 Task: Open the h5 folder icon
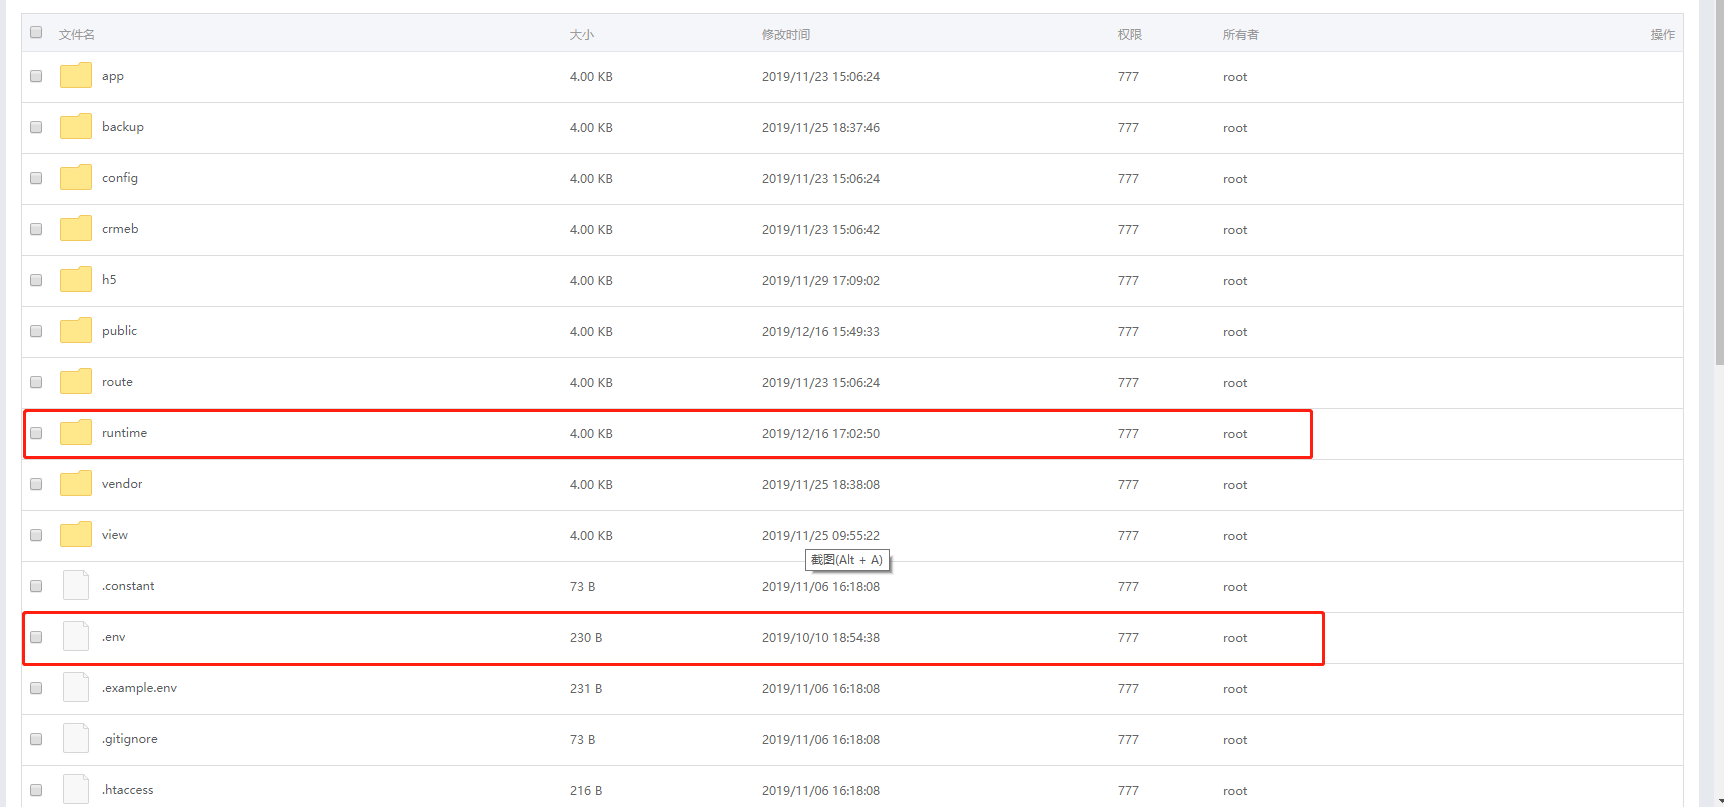[76, 280]
